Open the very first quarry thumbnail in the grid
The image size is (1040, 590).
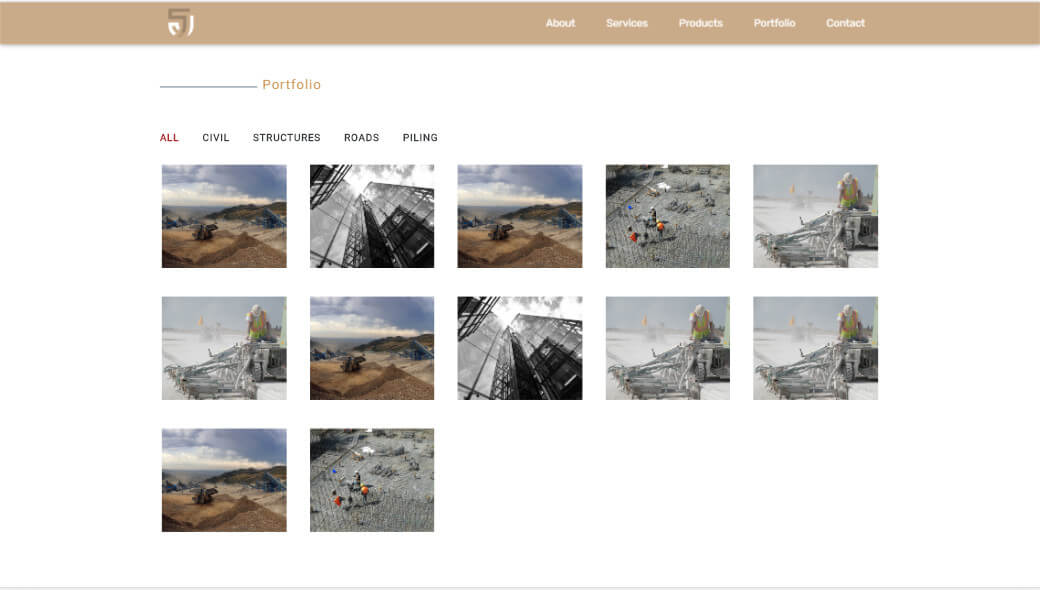click(224, 216)
